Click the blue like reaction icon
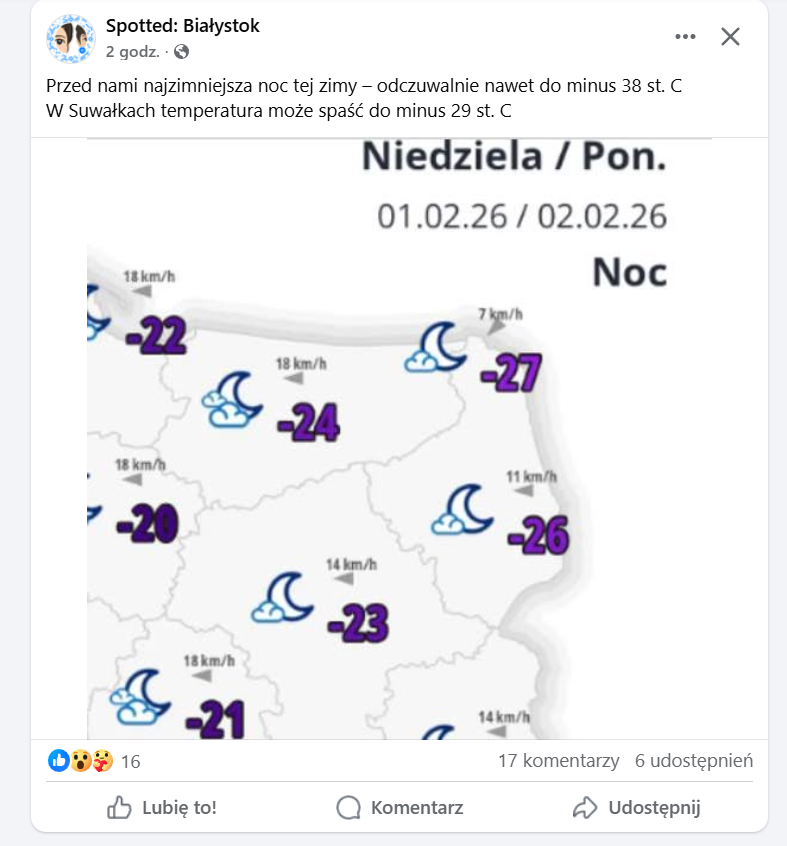This screenshot has height=846, width=787. [59, 761]
